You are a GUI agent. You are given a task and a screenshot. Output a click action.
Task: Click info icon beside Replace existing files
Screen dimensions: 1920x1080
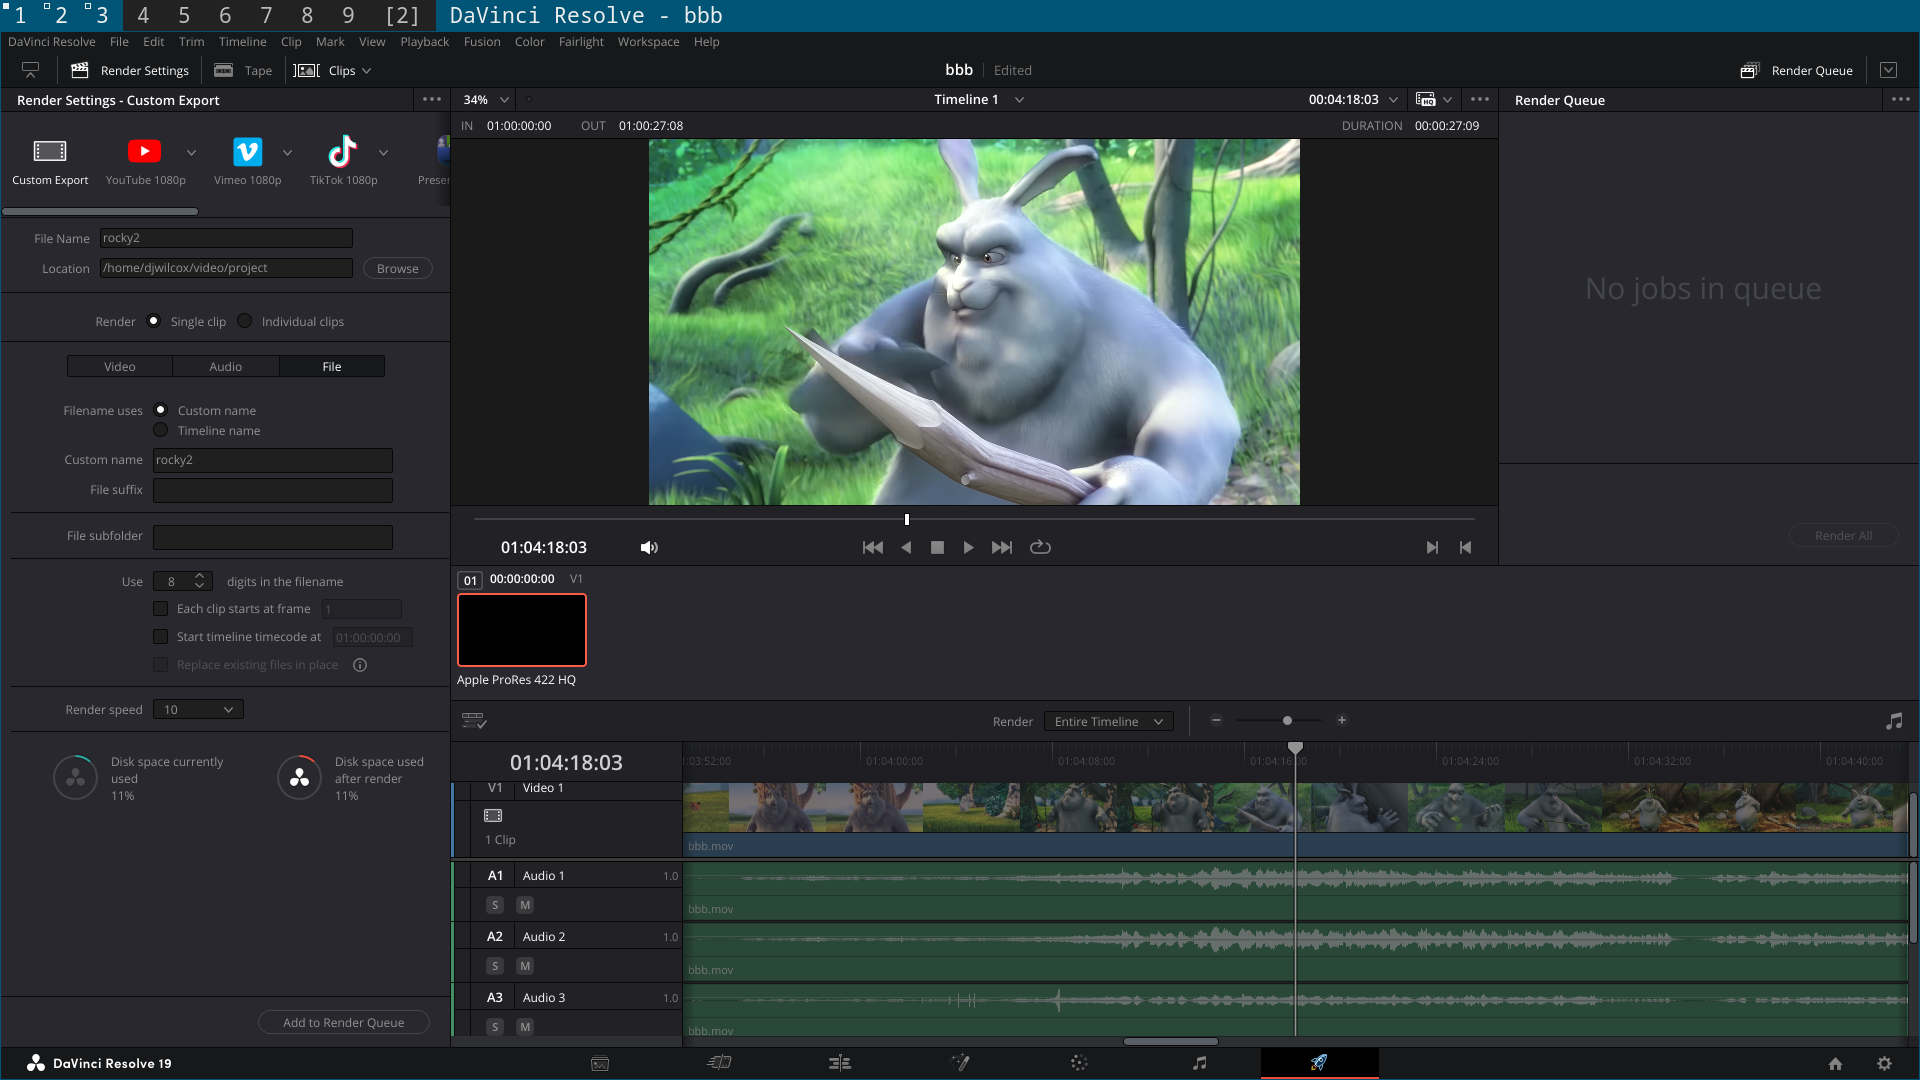(x=360, y=665)
